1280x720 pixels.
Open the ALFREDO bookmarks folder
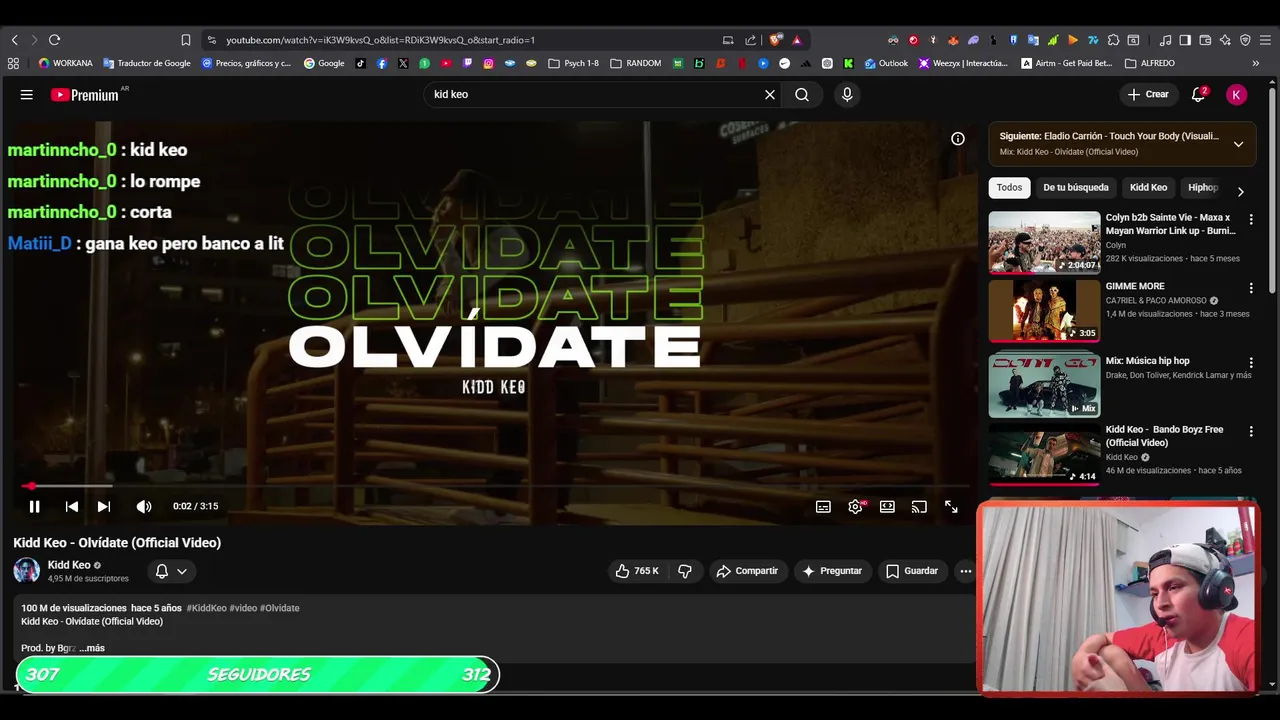point(1150,63)
